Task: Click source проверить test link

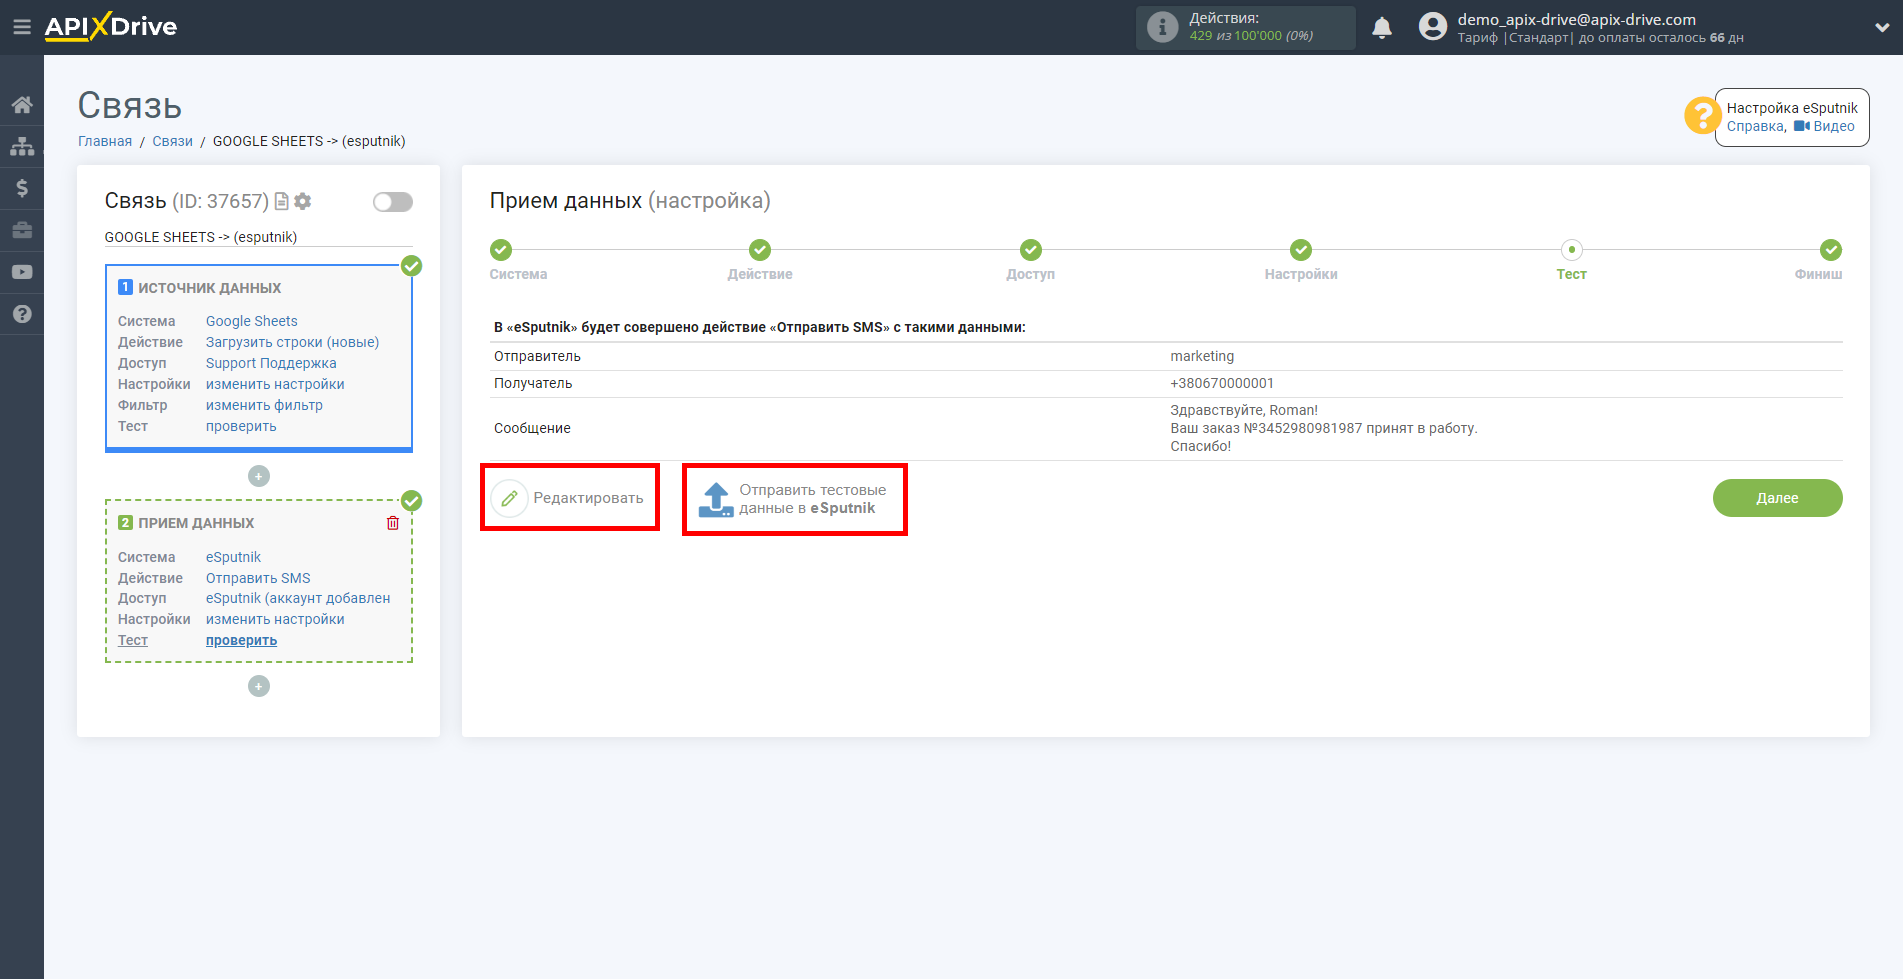Action: point(241,426)
